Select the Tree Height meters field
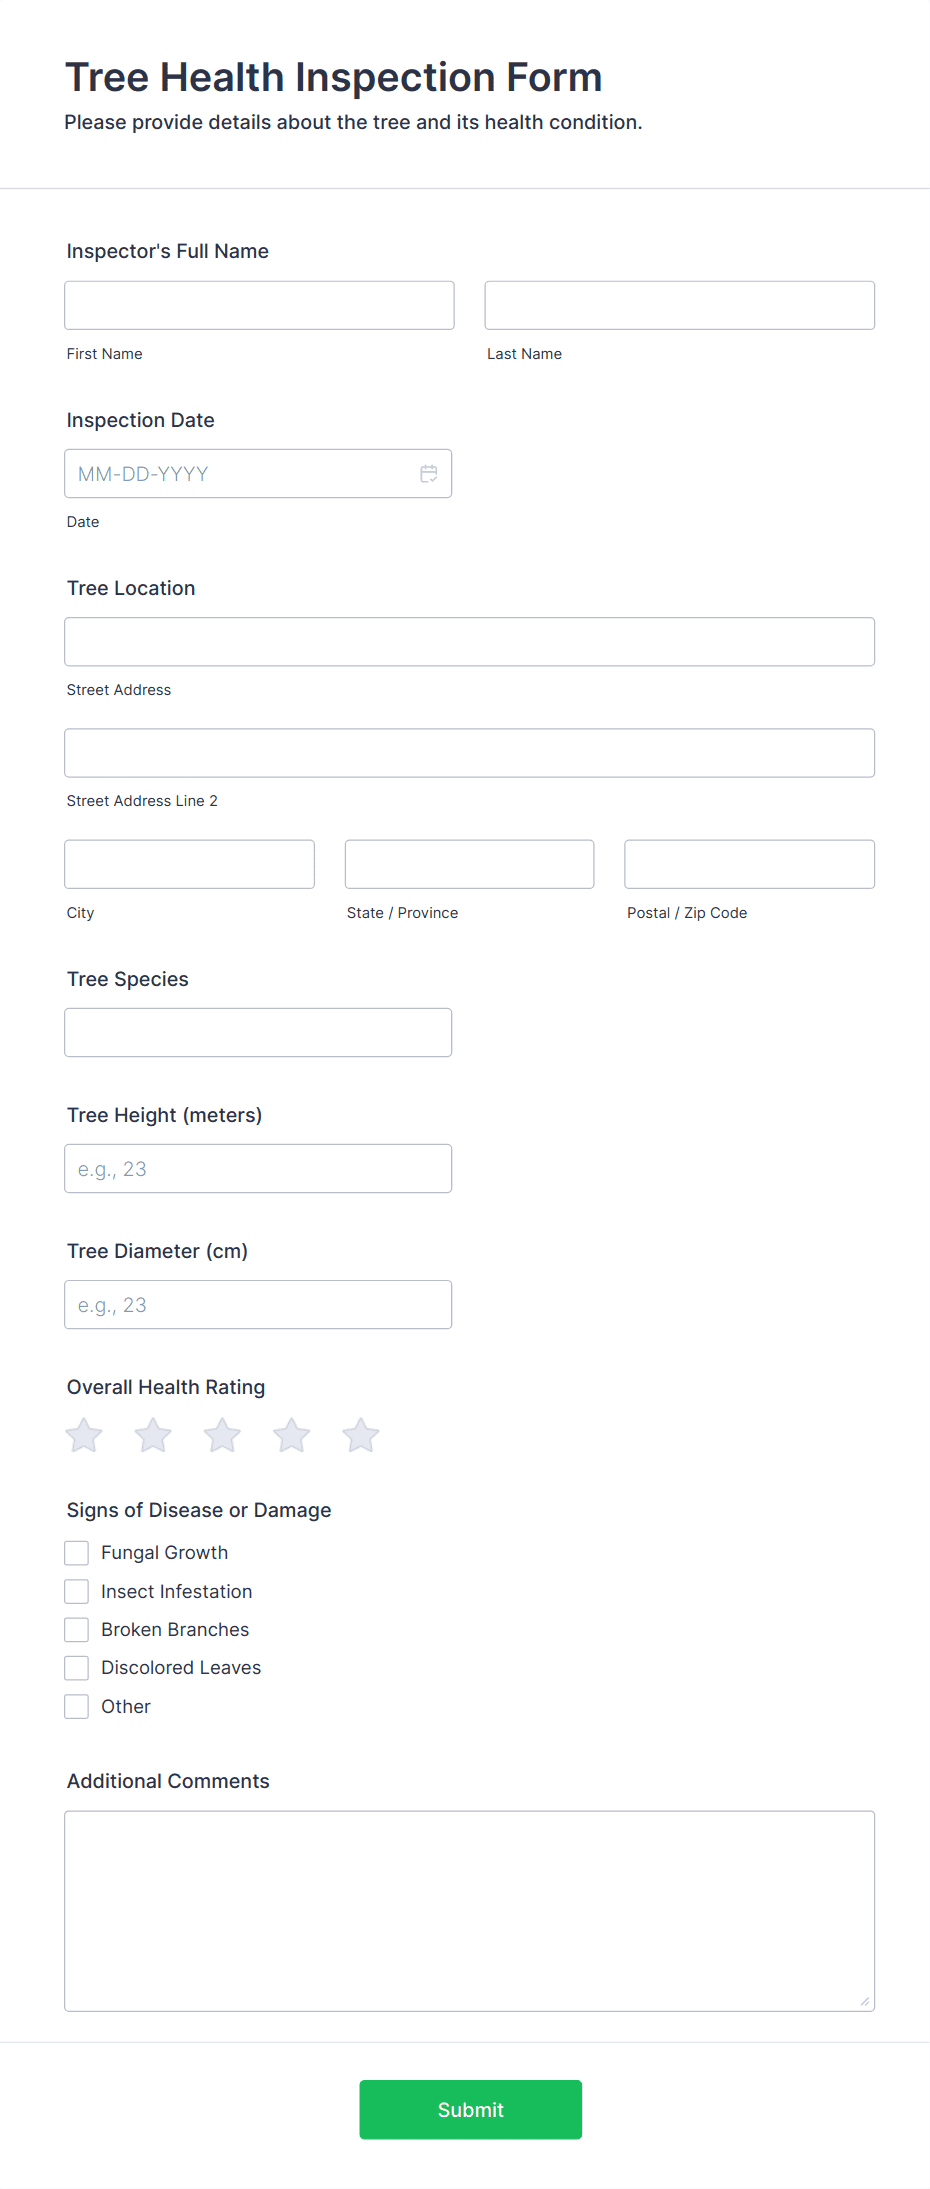The image size is (930, 2189). point(258,1167)
